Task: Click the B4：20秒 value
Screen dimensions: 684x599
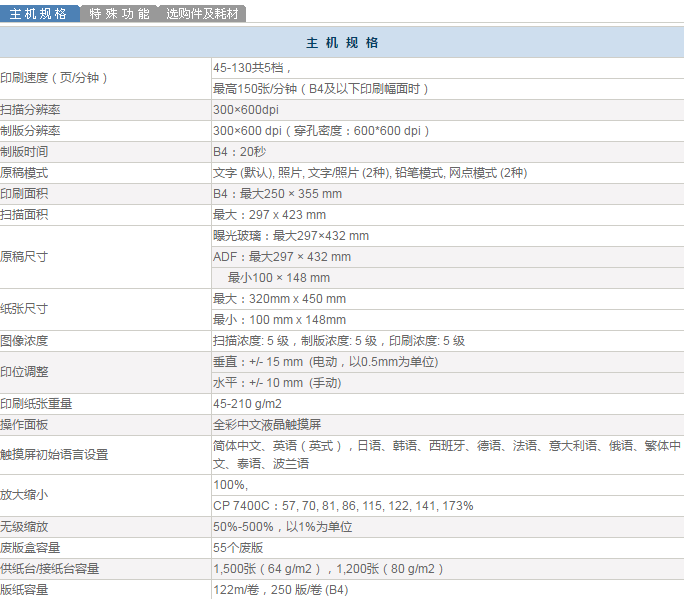Action: (239, 152)
